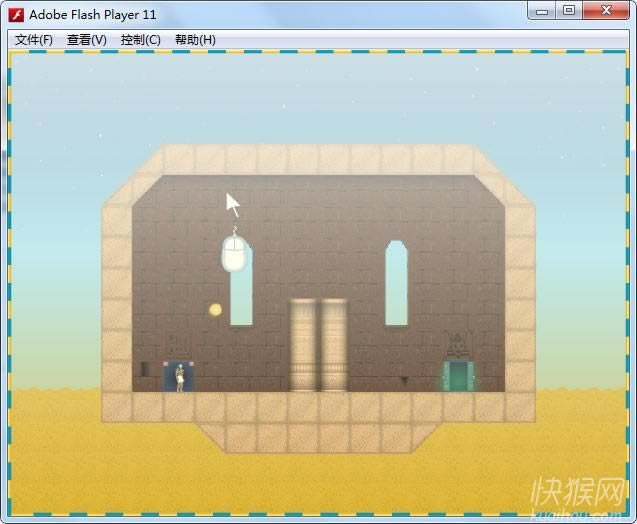The image size is (637, 524).
Task: Click the right arched window
Action: (397, 283)
